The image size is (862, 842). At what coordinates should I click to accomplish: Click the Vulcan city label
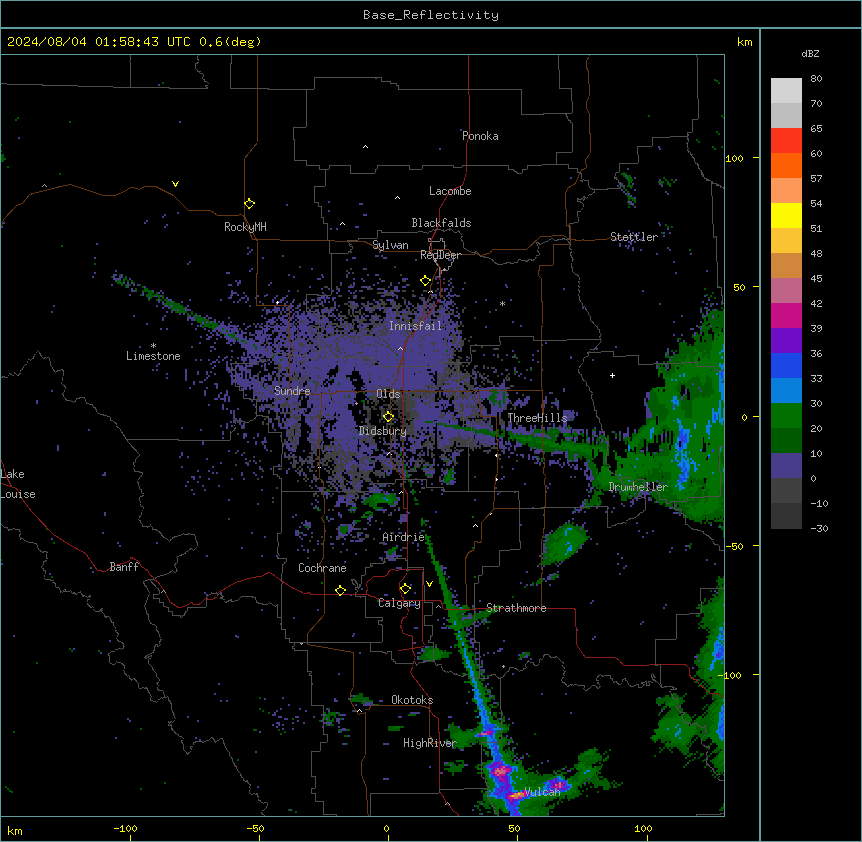coord(542,792)
